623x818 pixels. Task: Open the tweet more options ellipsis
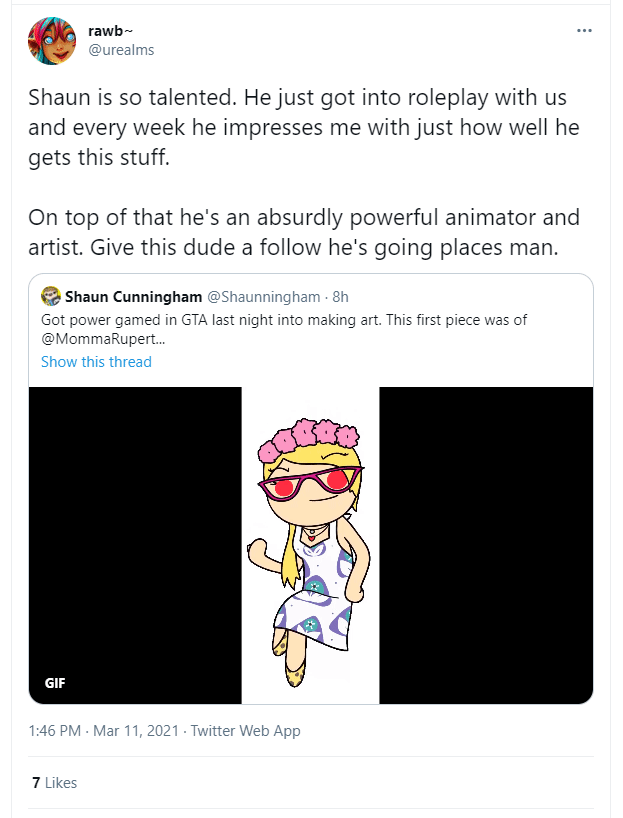click(x=584, y=31)
